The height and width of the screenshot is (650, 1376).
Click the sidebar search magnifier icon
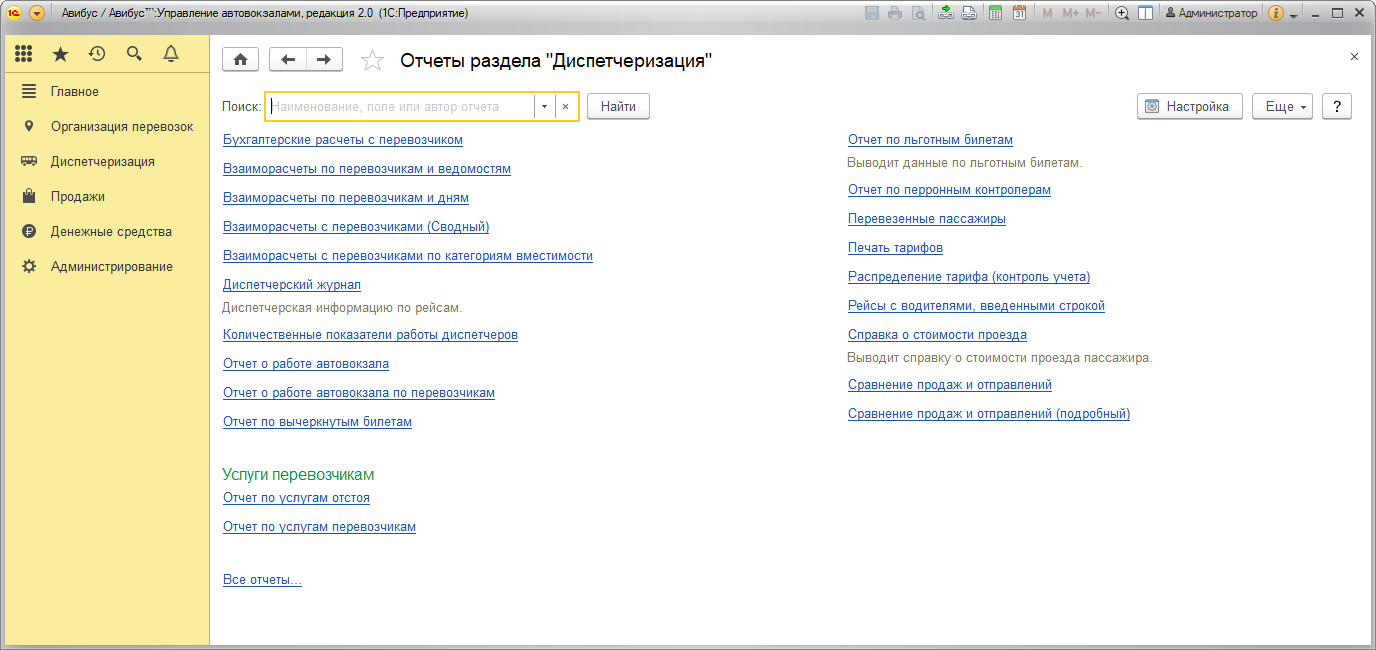134,54
